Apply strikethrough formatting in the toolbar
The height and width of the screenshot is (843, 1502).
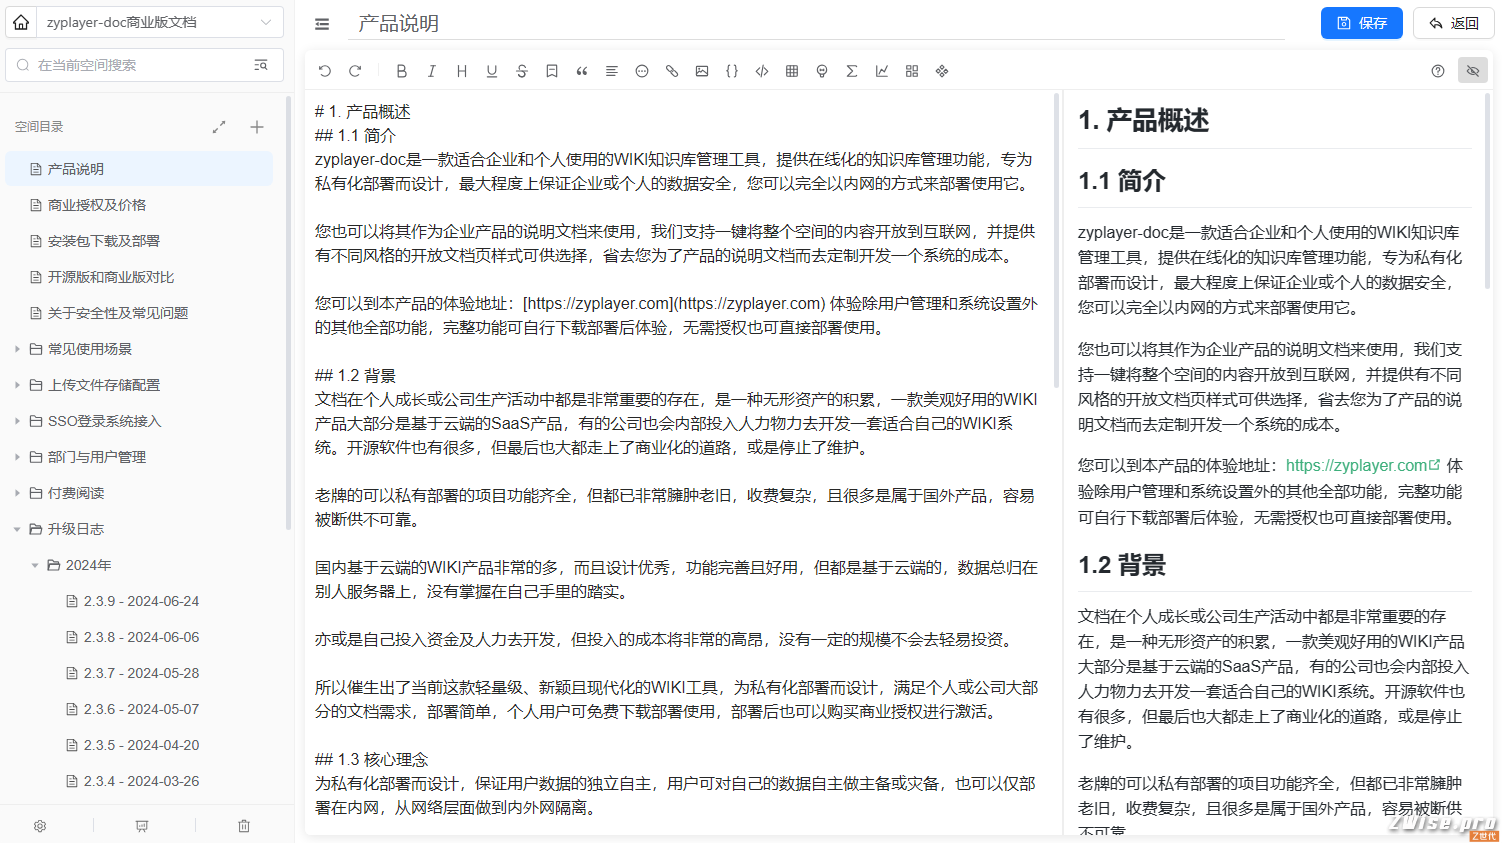click(x=522, y=71)
